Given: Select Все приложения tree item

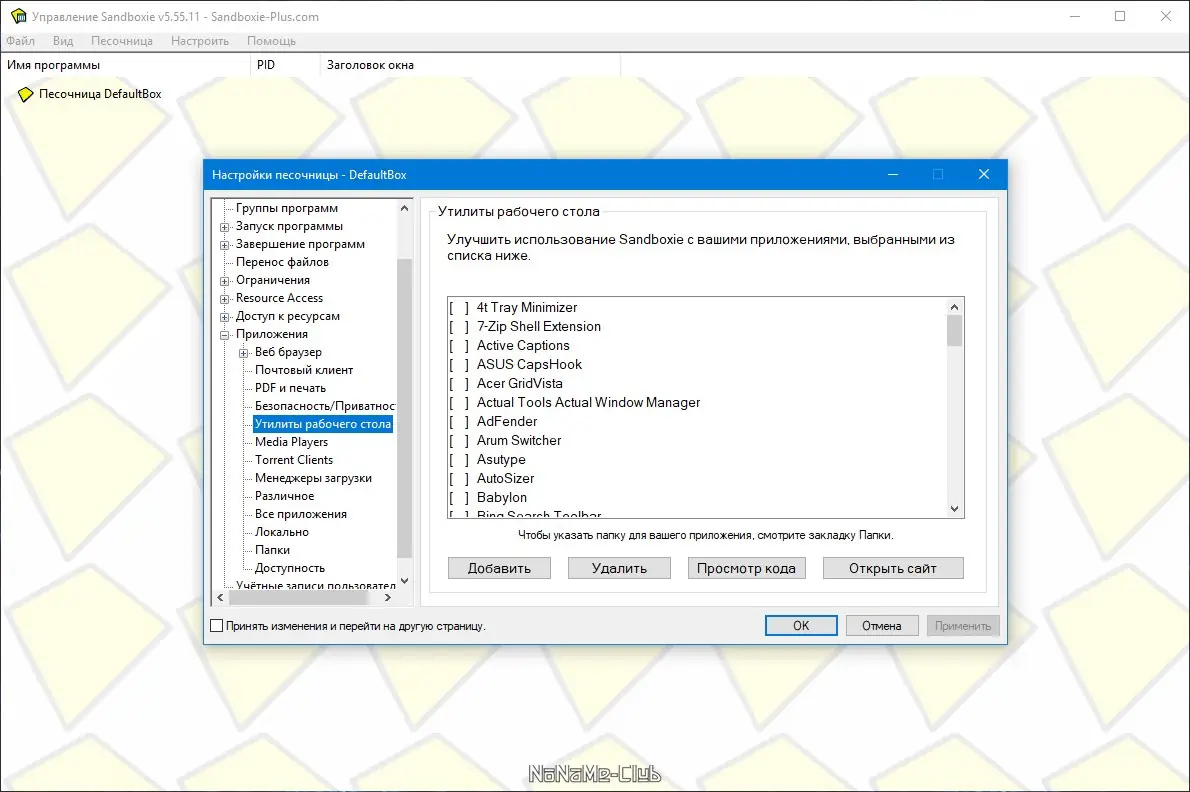Looking at the screenshot, I should pyautogui.click(x=301, y=514).
